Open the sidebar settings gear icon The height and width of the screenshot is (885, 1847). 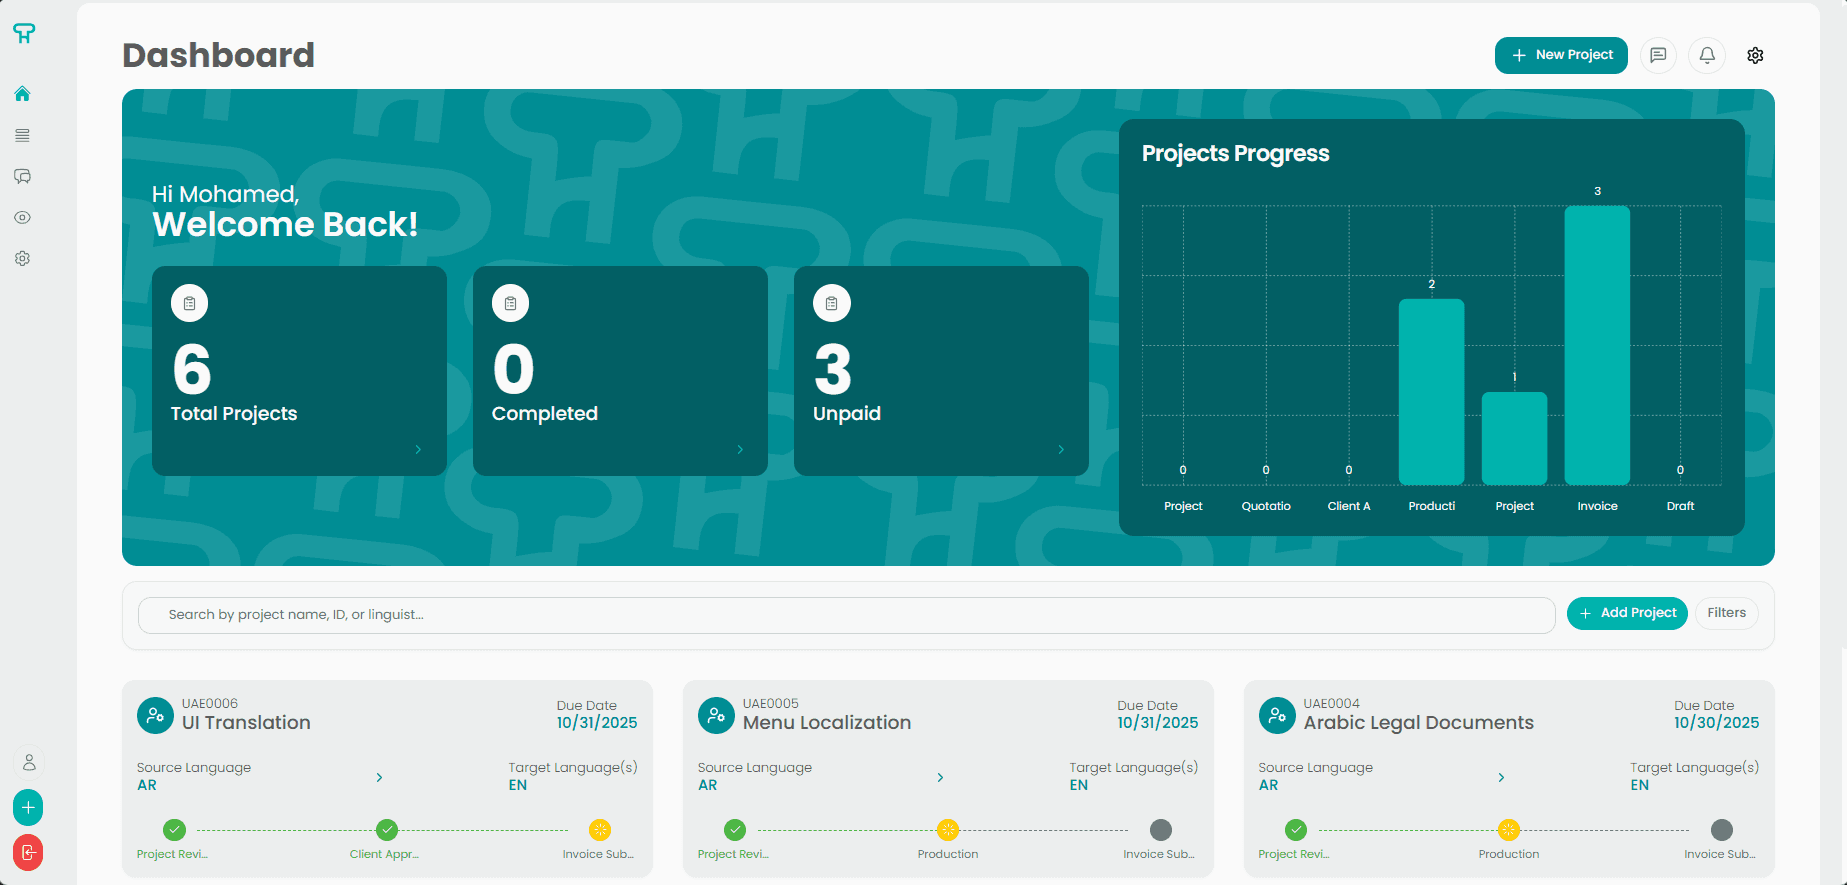coord(22,258)
